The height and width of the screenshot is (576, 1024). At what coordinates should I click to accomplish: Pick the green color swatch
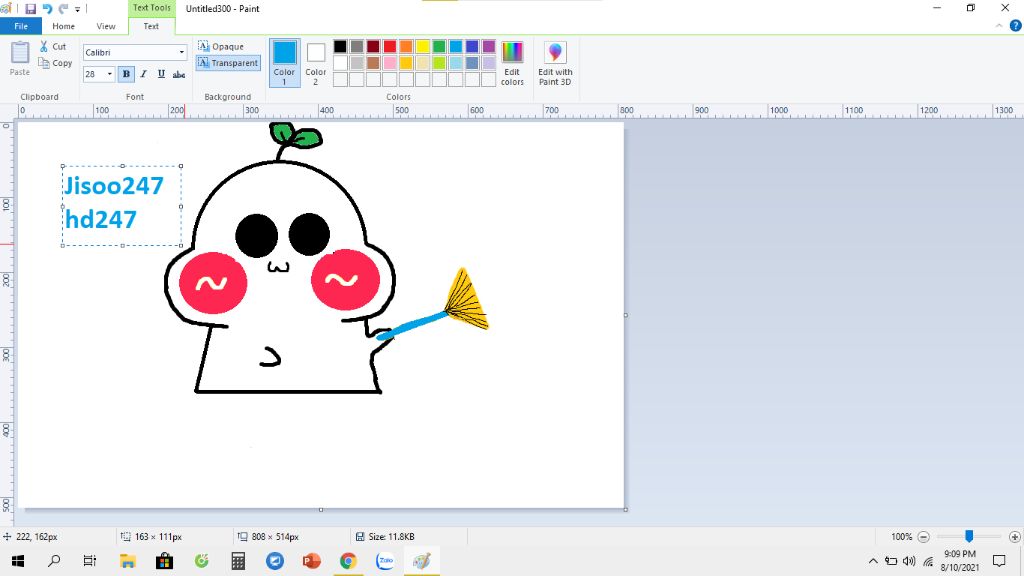pyautogui.click(x=439, y=46)
